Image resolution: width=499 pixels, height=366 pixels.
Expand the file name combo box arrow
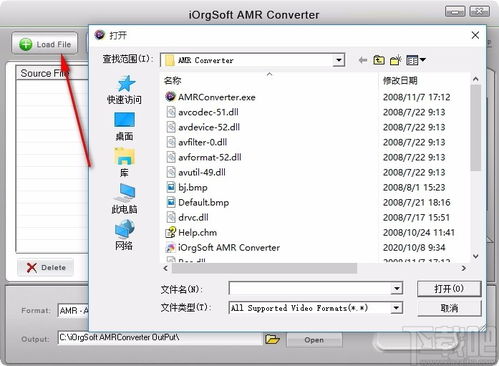[x=396, y=288]
